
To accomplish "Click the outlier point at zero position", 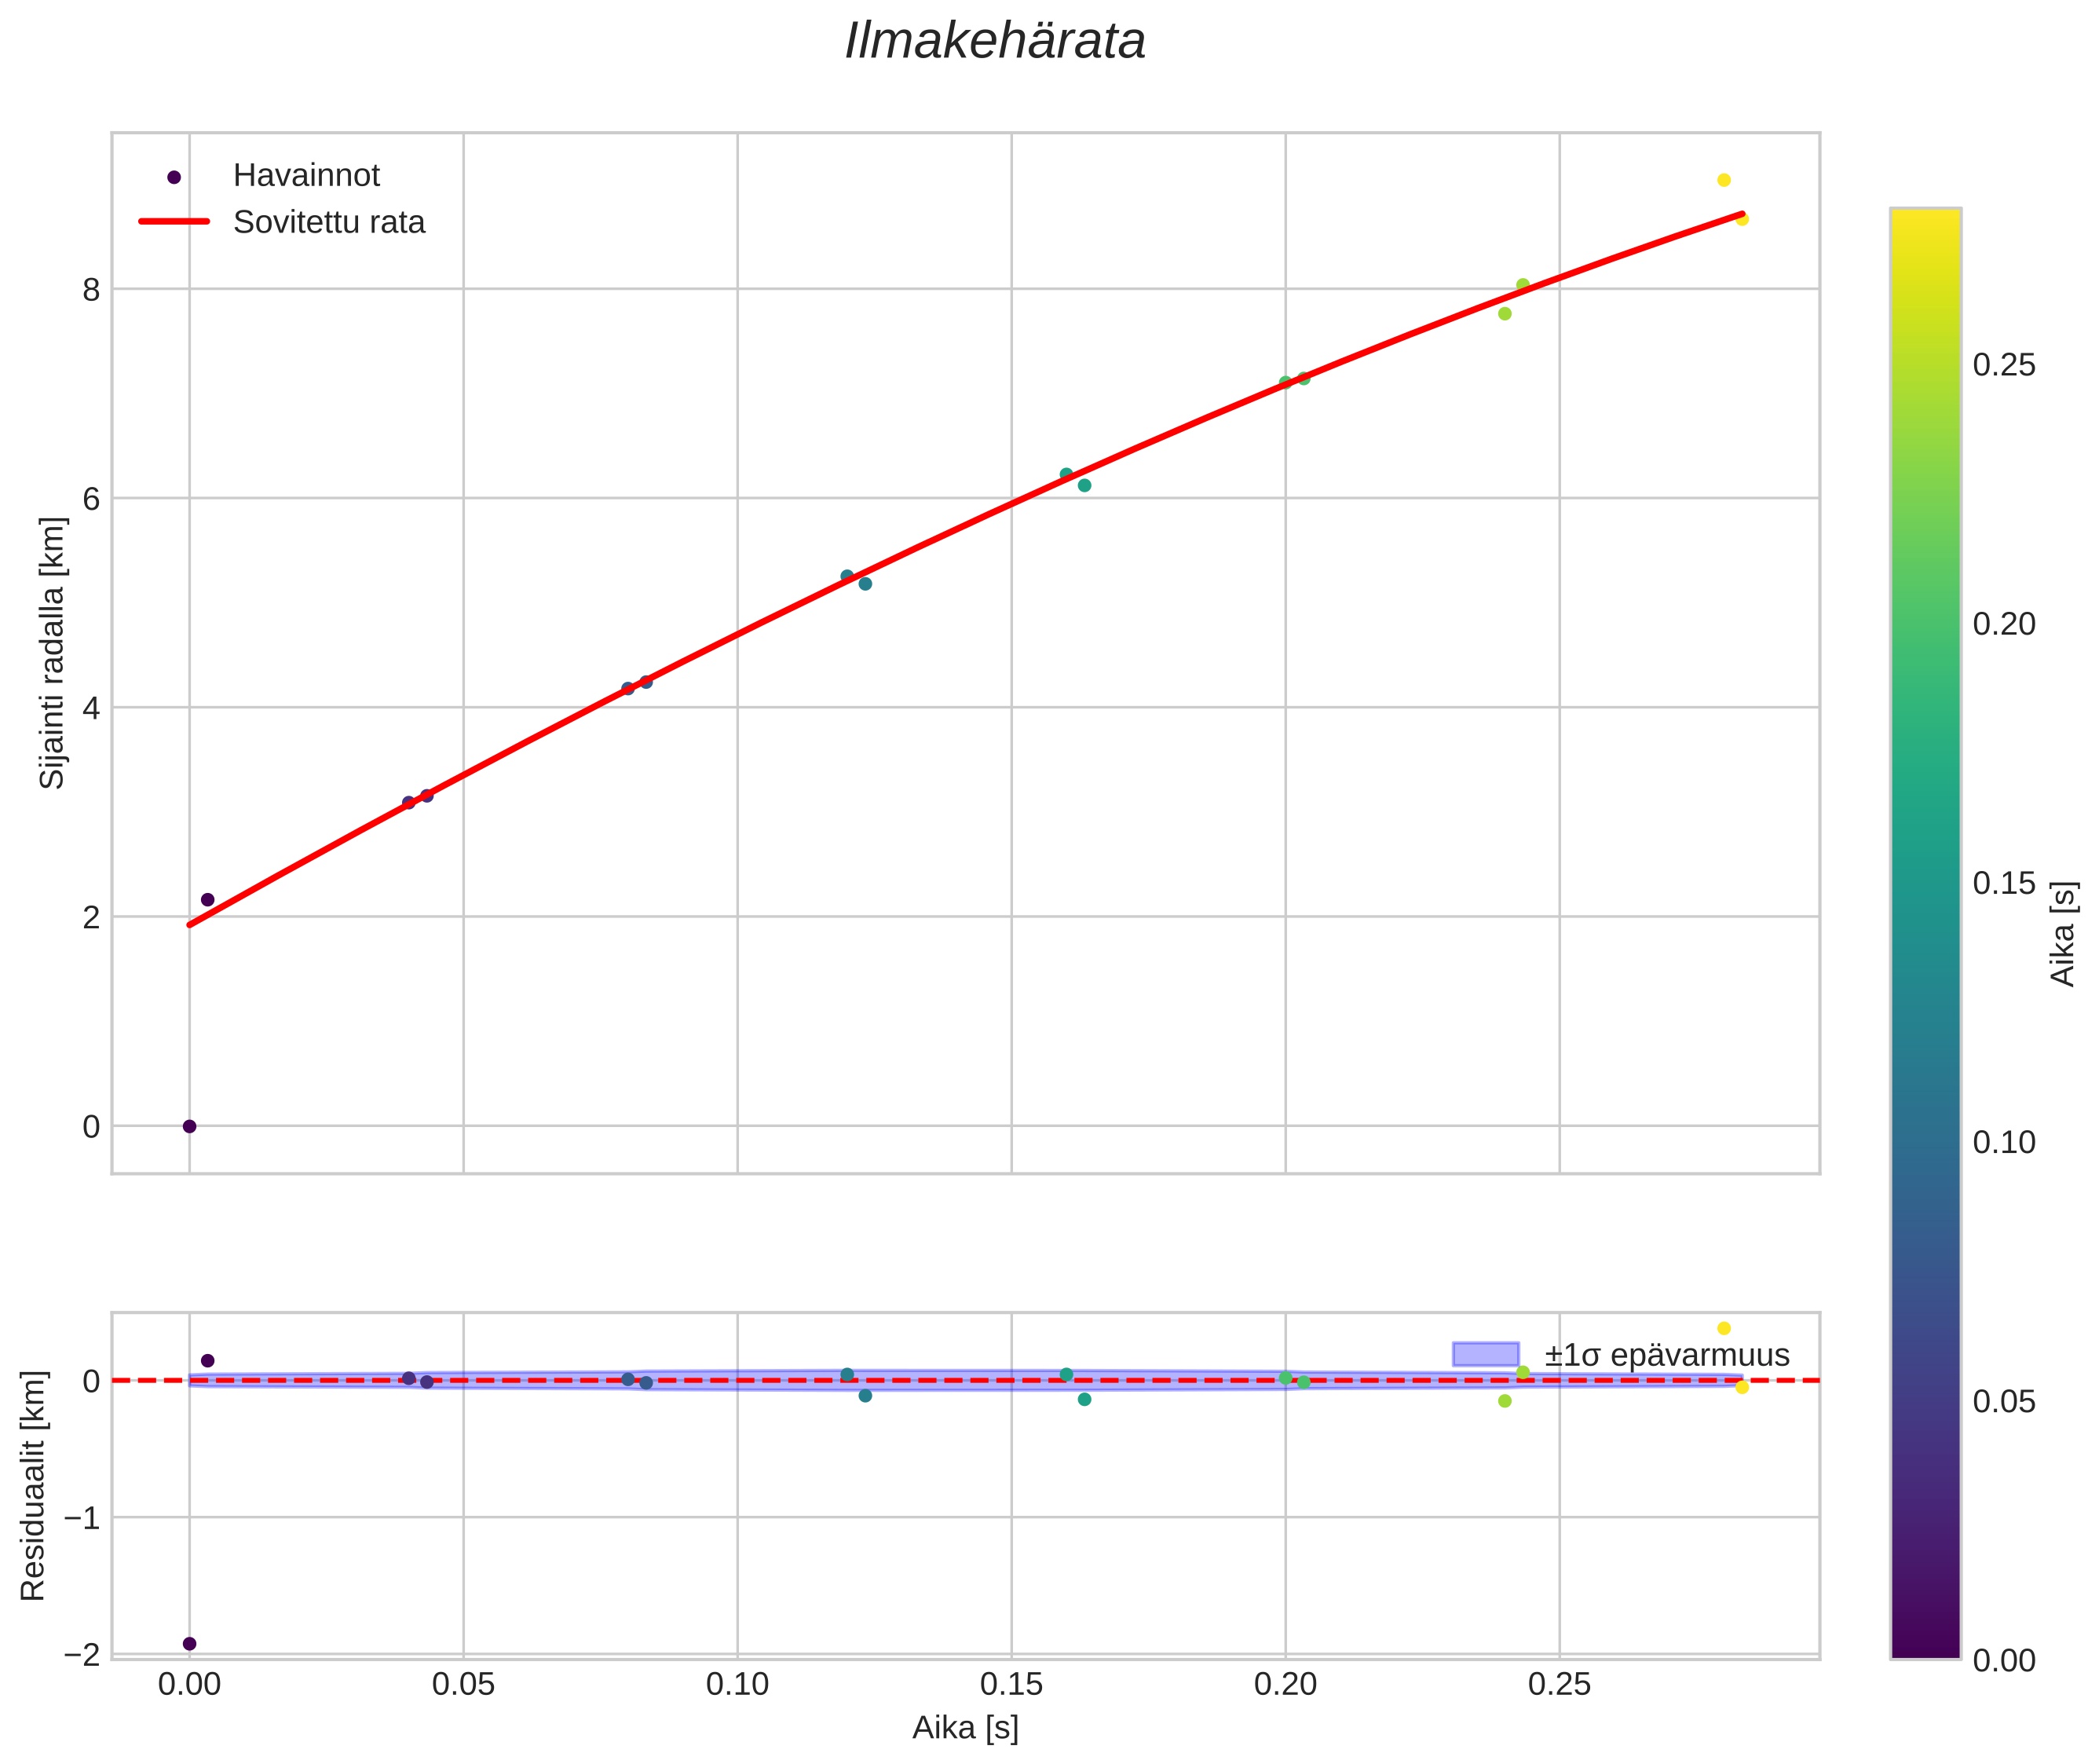I will [189, 1126].
